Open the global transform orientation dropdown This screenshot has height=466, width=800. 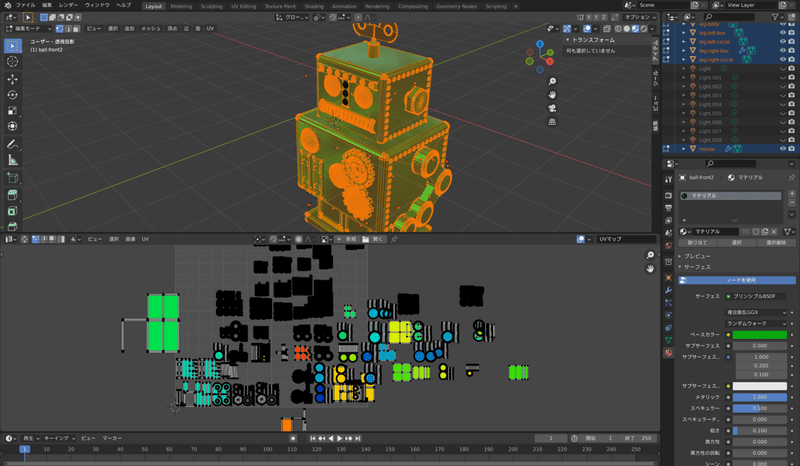coord(292,17)
